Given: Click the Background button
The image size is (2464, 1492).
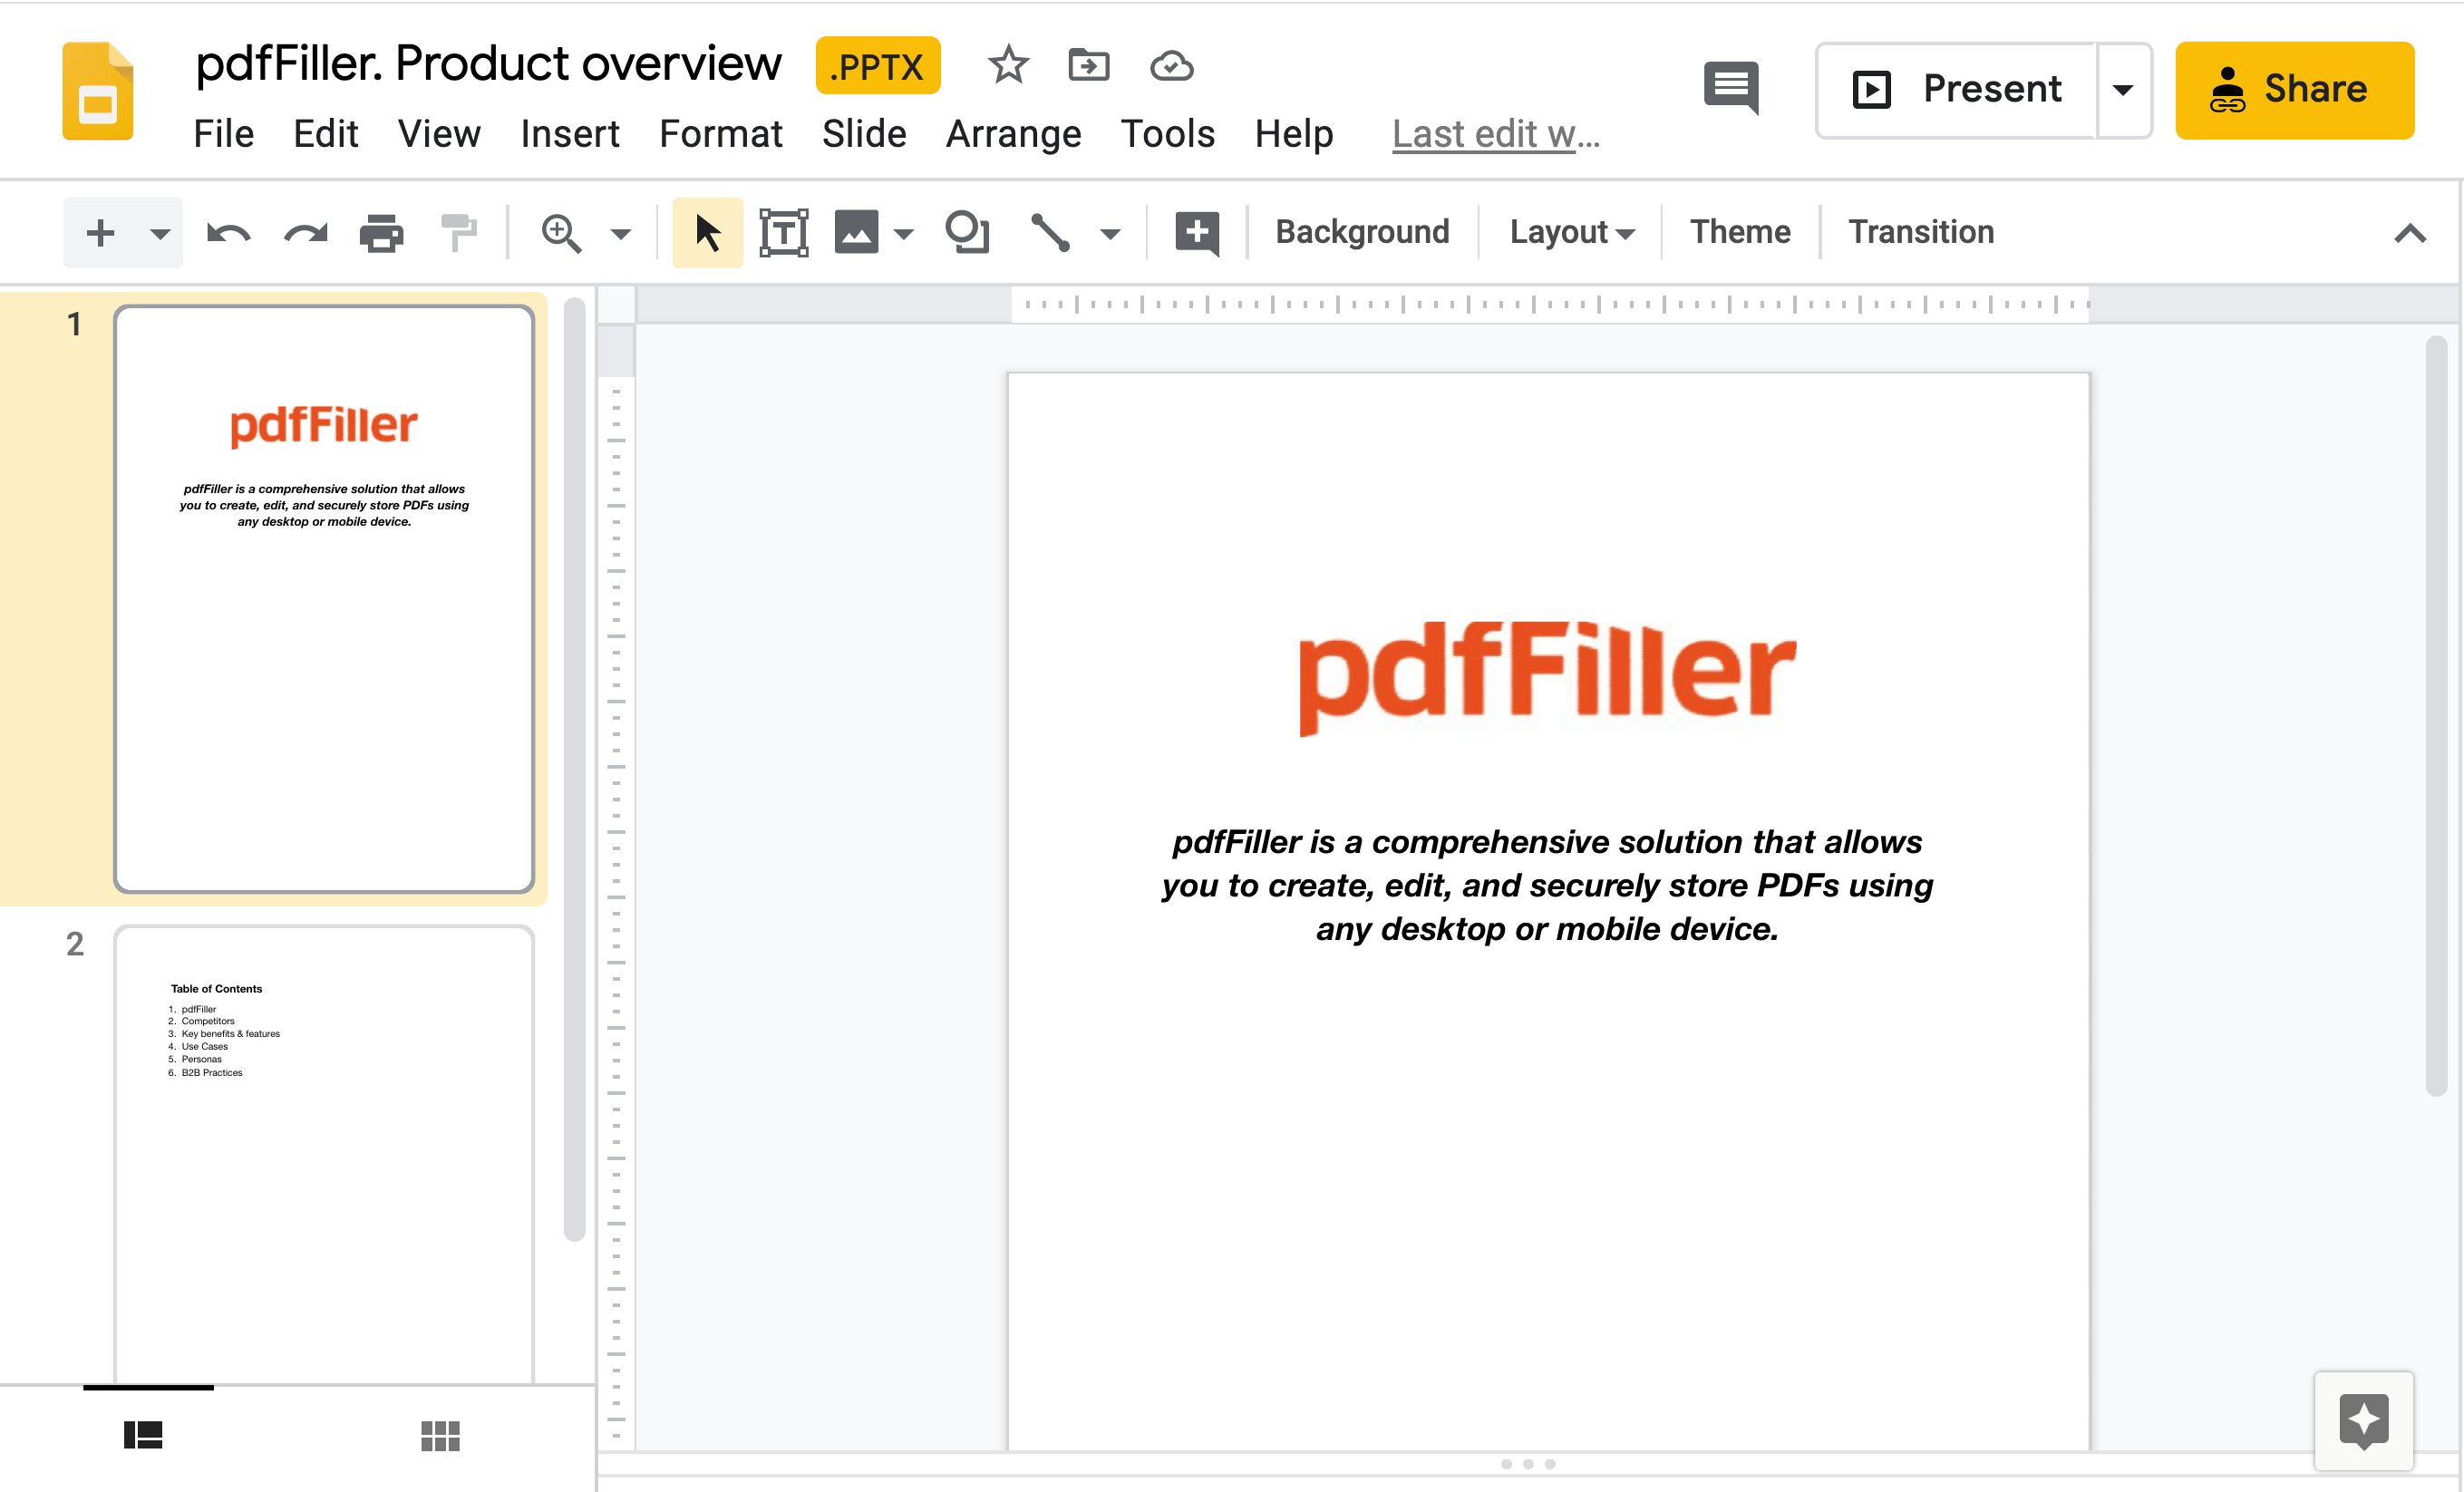Looking at the screenshot, I should point(1363,232).
